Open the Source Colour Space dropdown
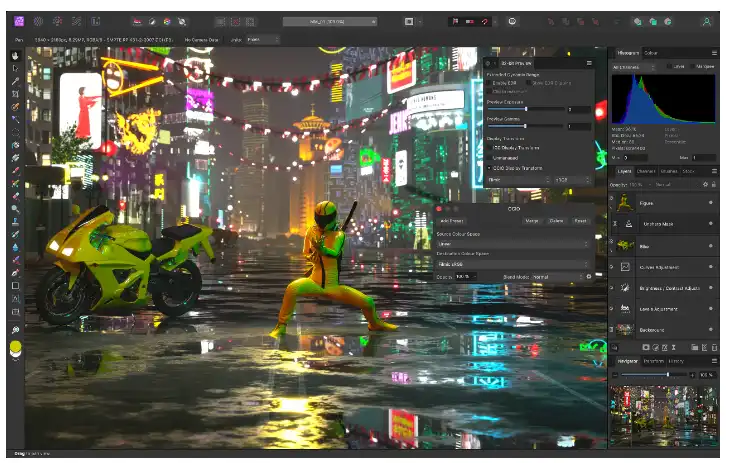 513,244
